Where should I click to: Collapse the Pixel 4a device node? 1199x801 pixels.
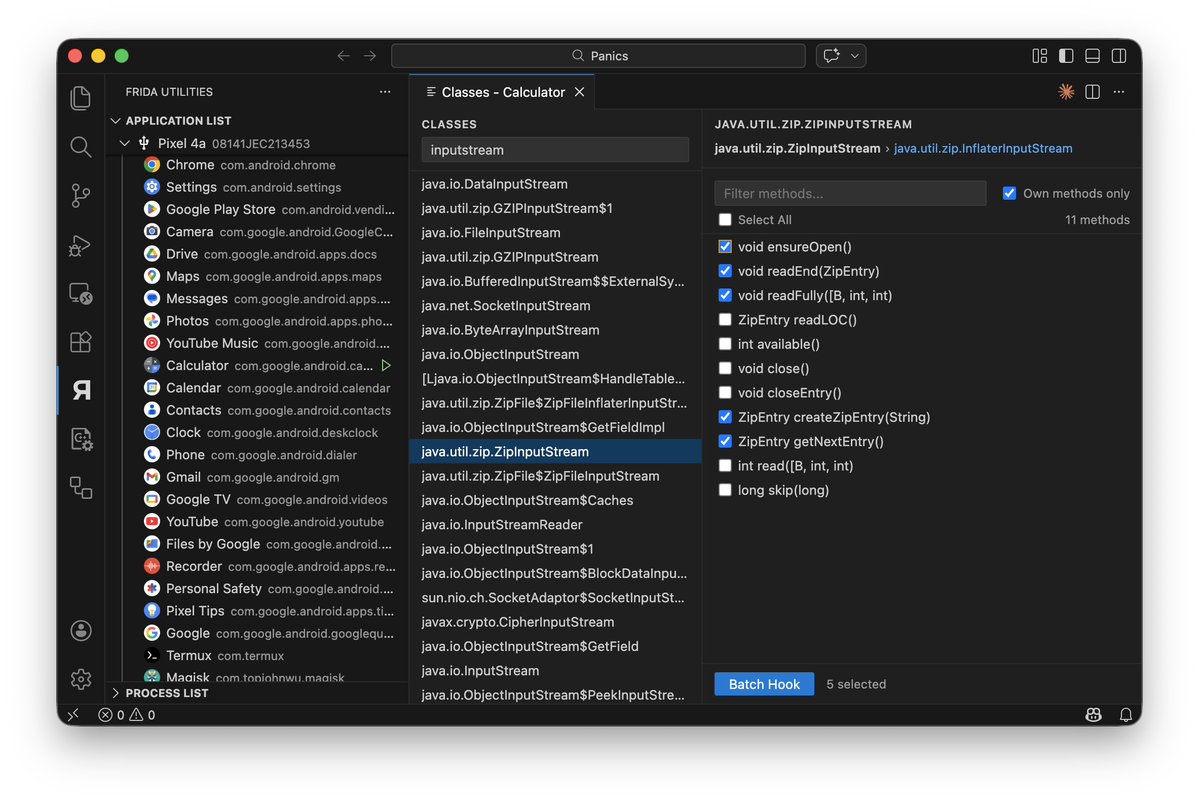(x=125, y=143)
